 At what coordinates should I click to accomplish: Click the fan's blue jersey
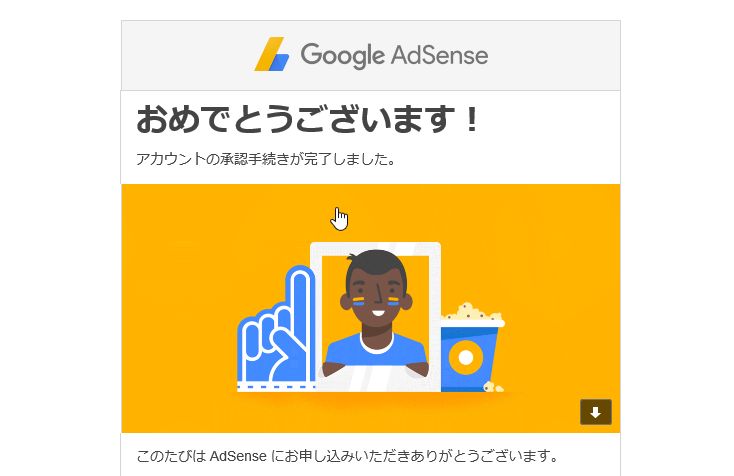coord(376,350)
